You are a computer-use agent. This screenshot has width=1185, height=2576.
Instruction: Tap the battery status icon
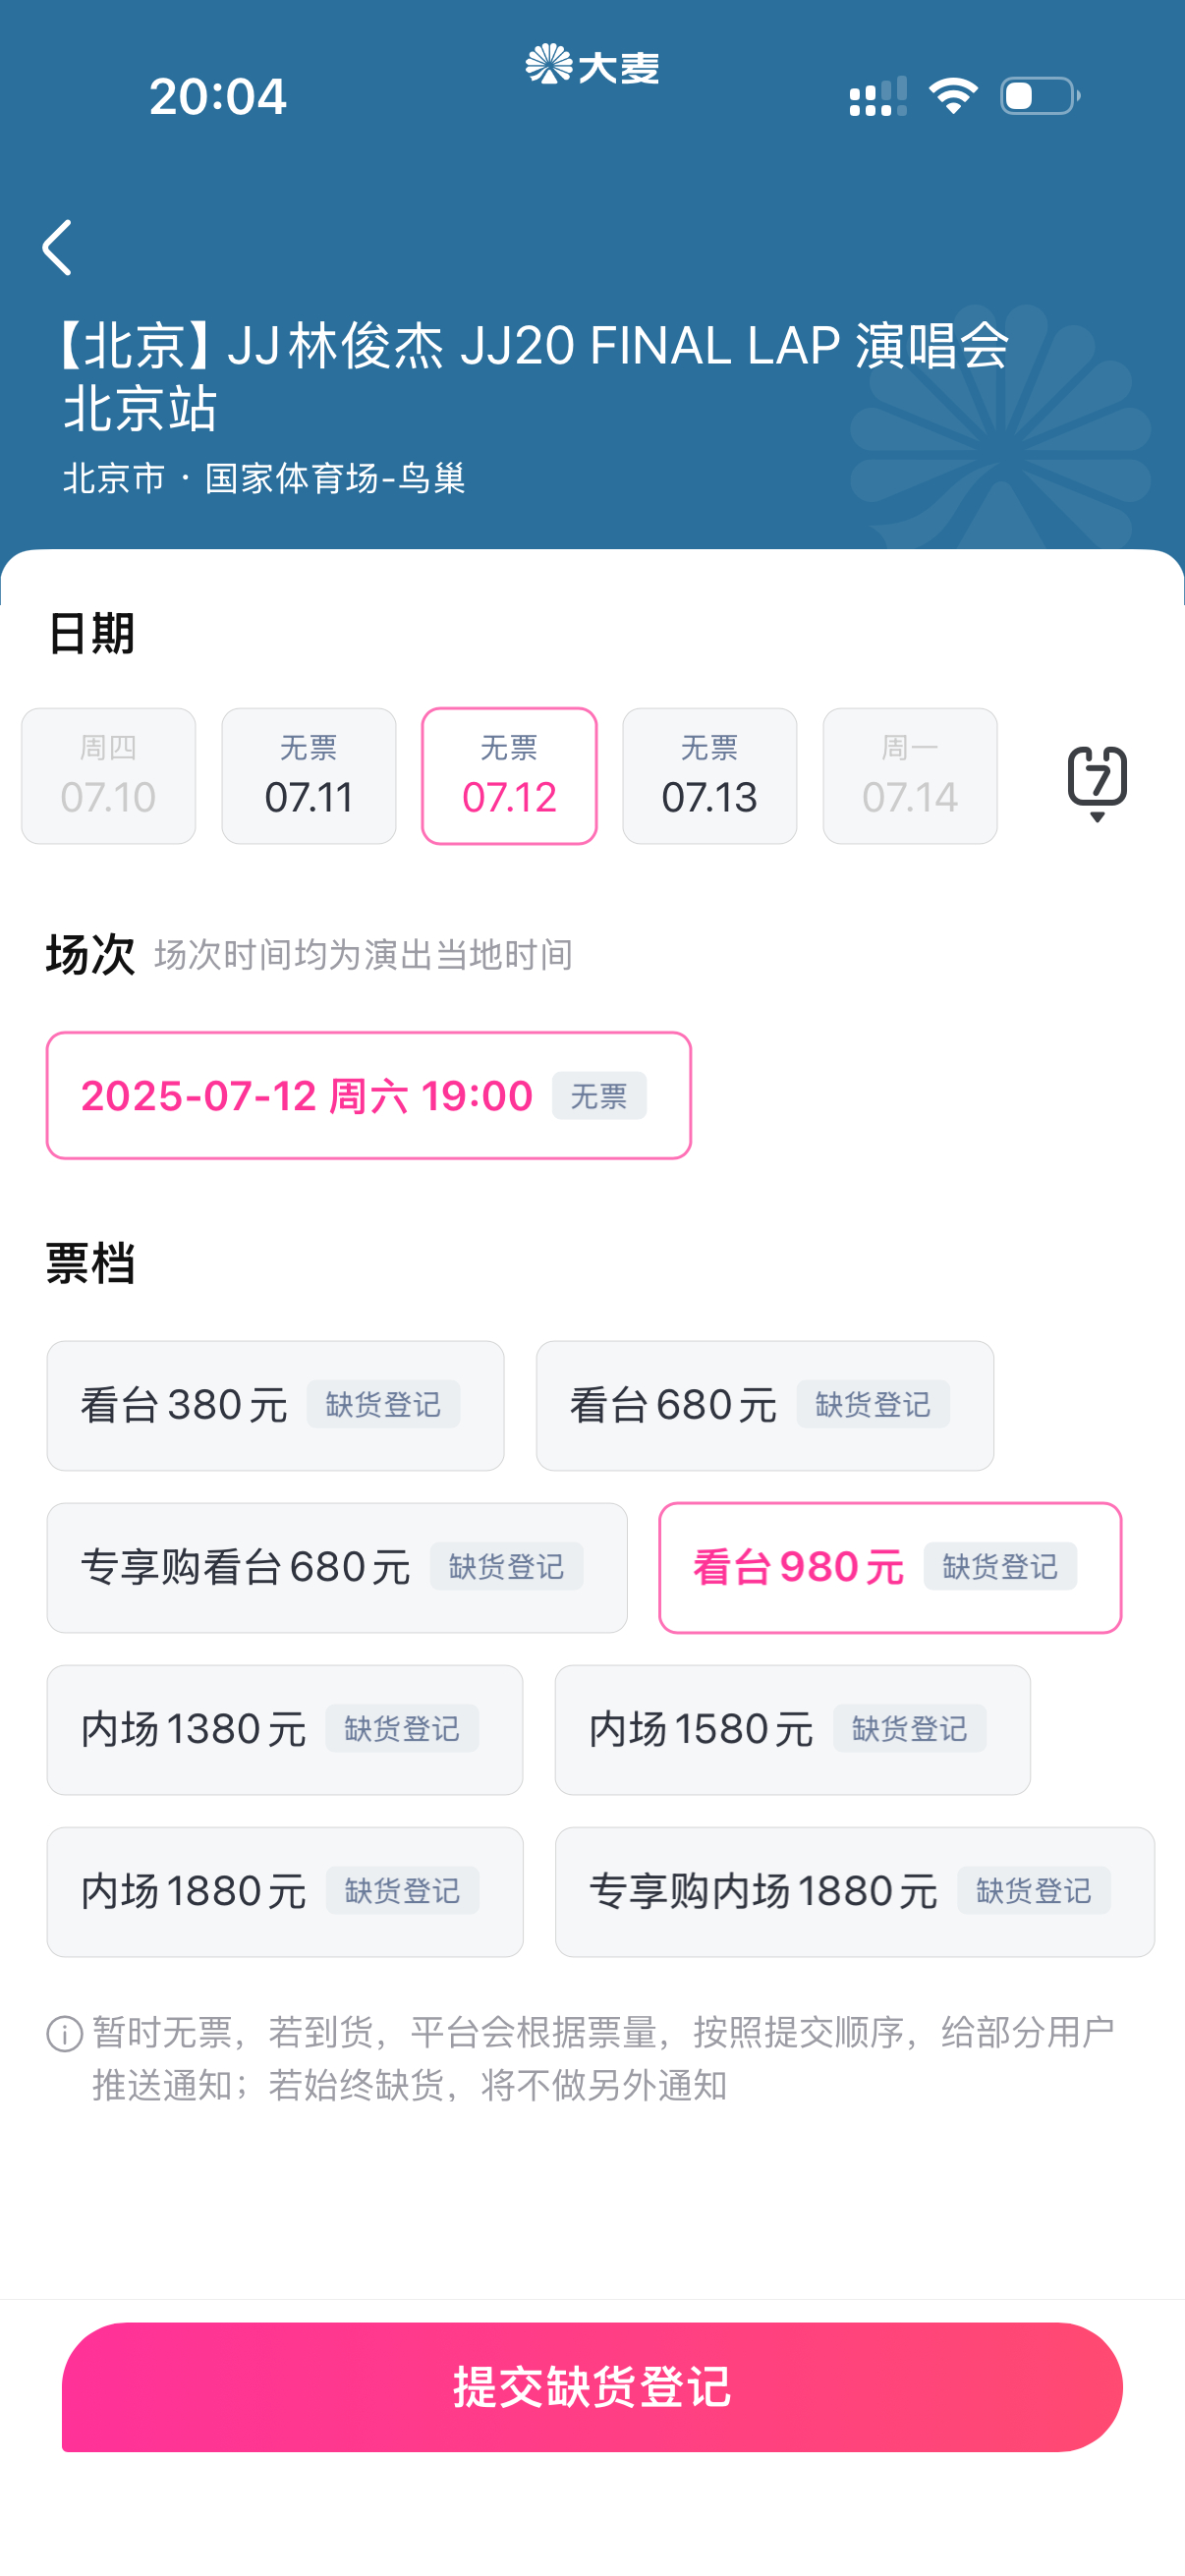point(1040,96)
